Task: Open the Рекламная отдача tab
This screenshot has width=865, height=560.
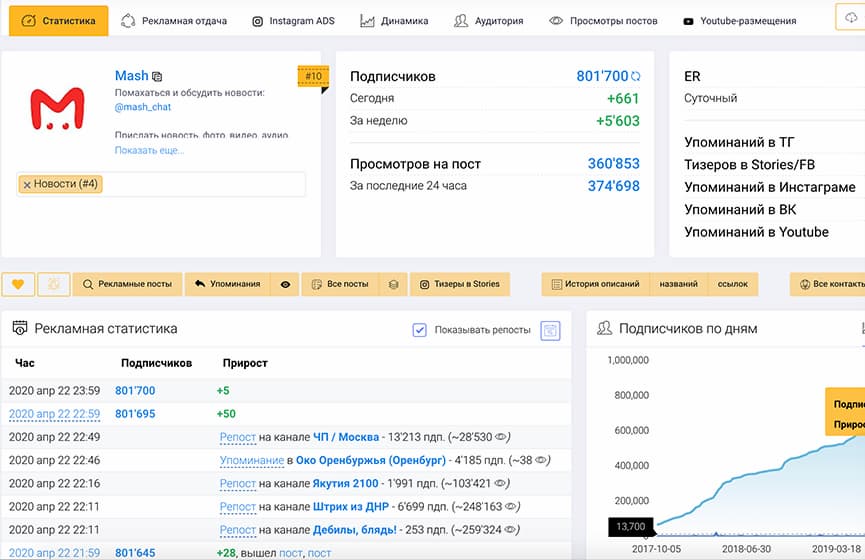Action: (174, 20)
